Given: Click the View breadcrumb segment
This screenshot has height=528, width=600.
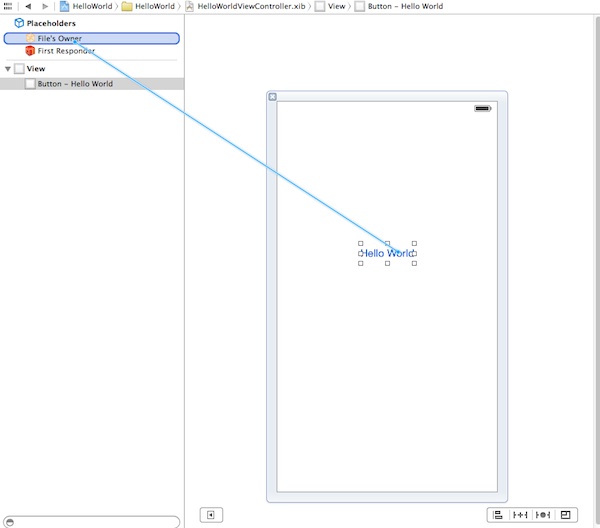Looking at the screenshot, I should [x=334, y=6].
